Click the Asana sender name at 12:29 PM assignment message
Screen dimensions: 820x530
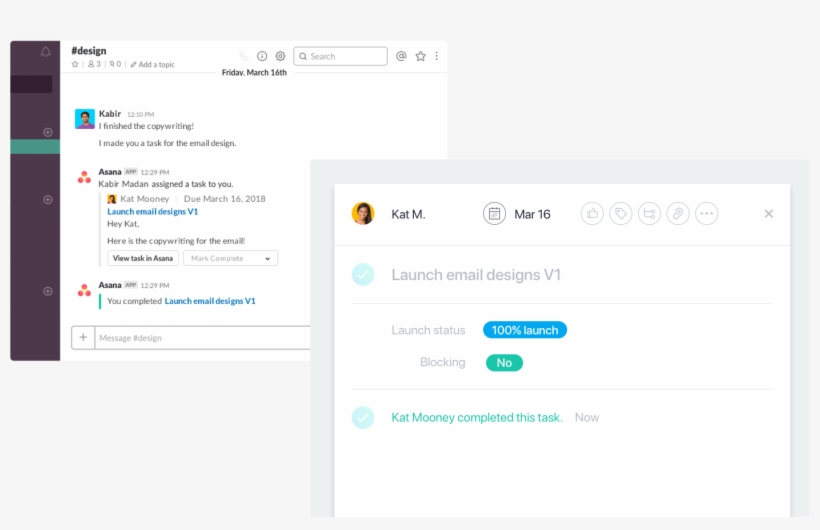tap(110, 172)
